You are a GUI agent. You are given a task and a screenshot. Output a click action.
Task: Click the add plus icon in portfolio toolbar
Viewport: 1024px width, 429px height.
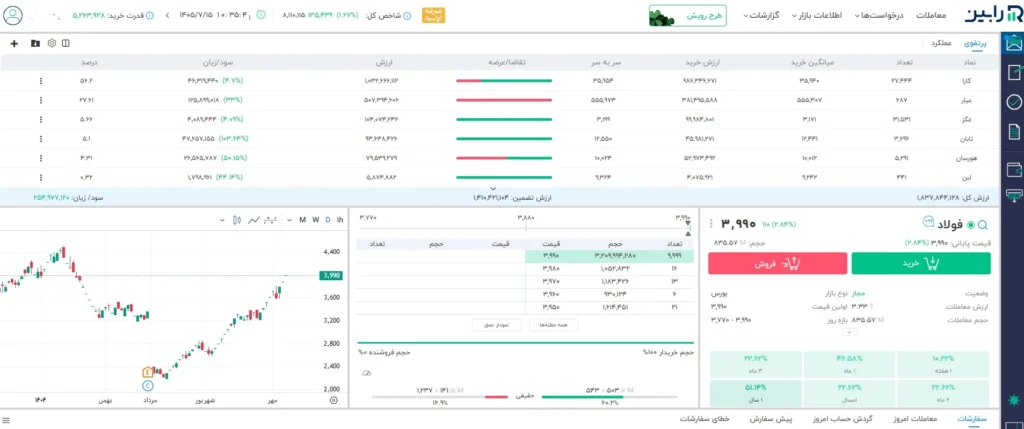pyautogui.click(x=14, y=44)
